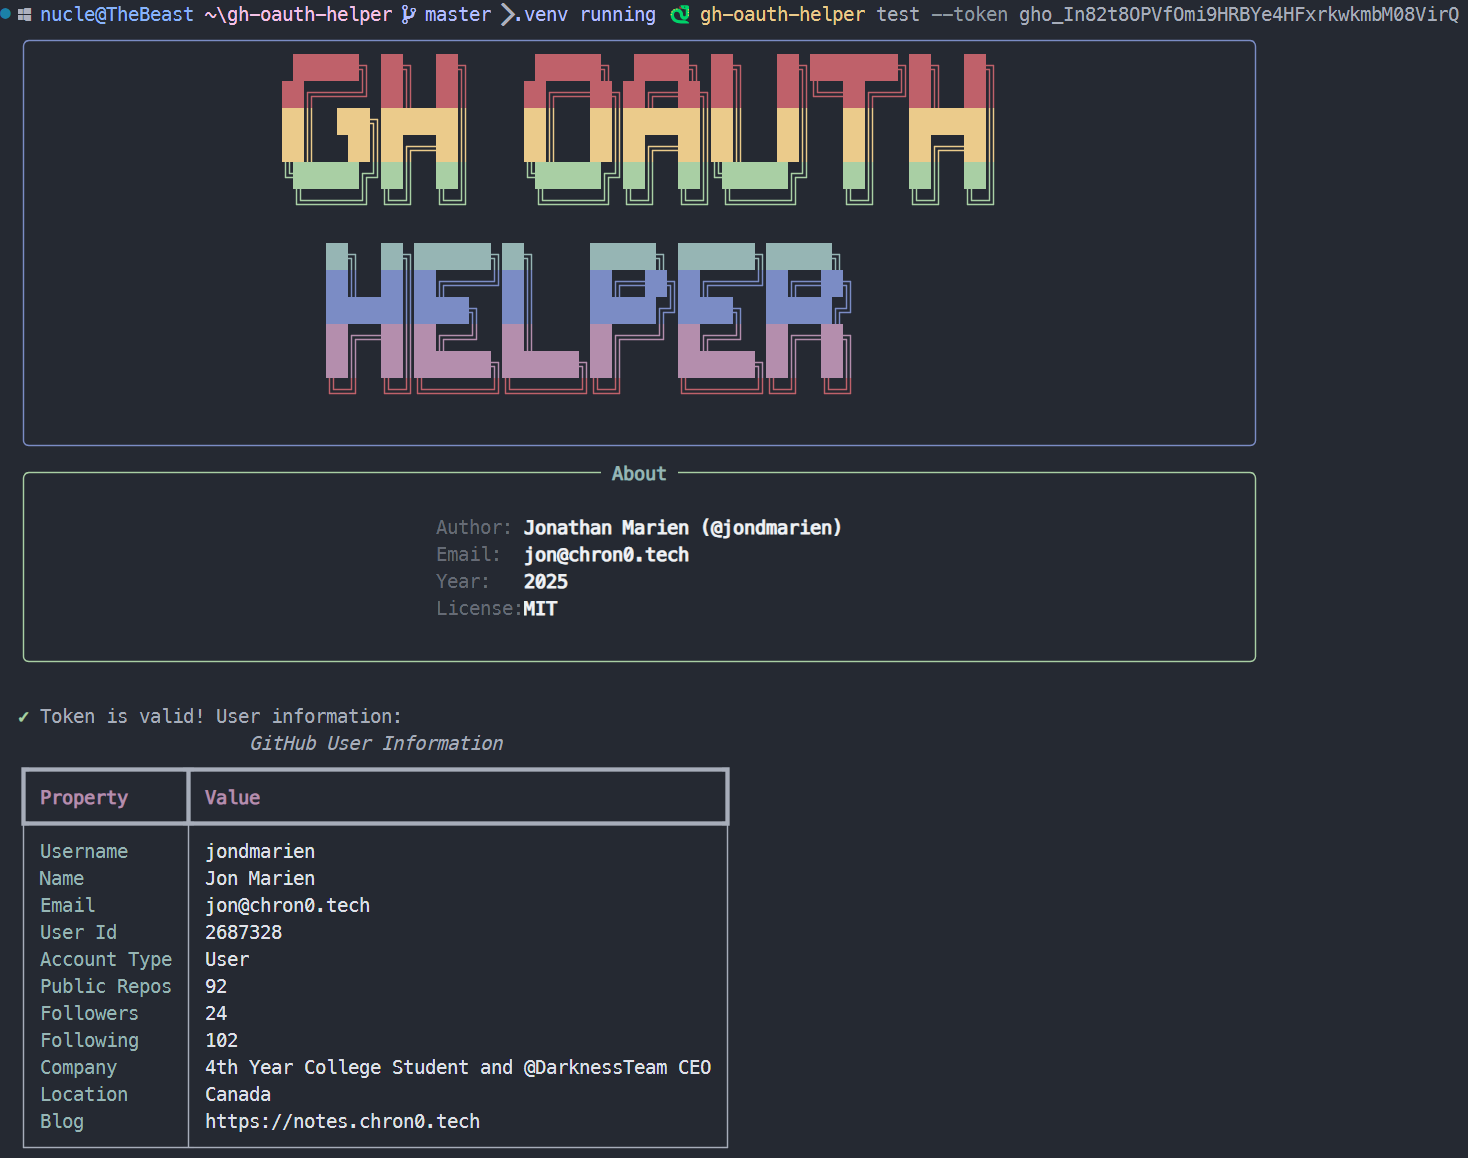Click the public repos value '92'
Image resolution: width=1468 pixels, height=1158 pixels.
click(x=216, y=987)
